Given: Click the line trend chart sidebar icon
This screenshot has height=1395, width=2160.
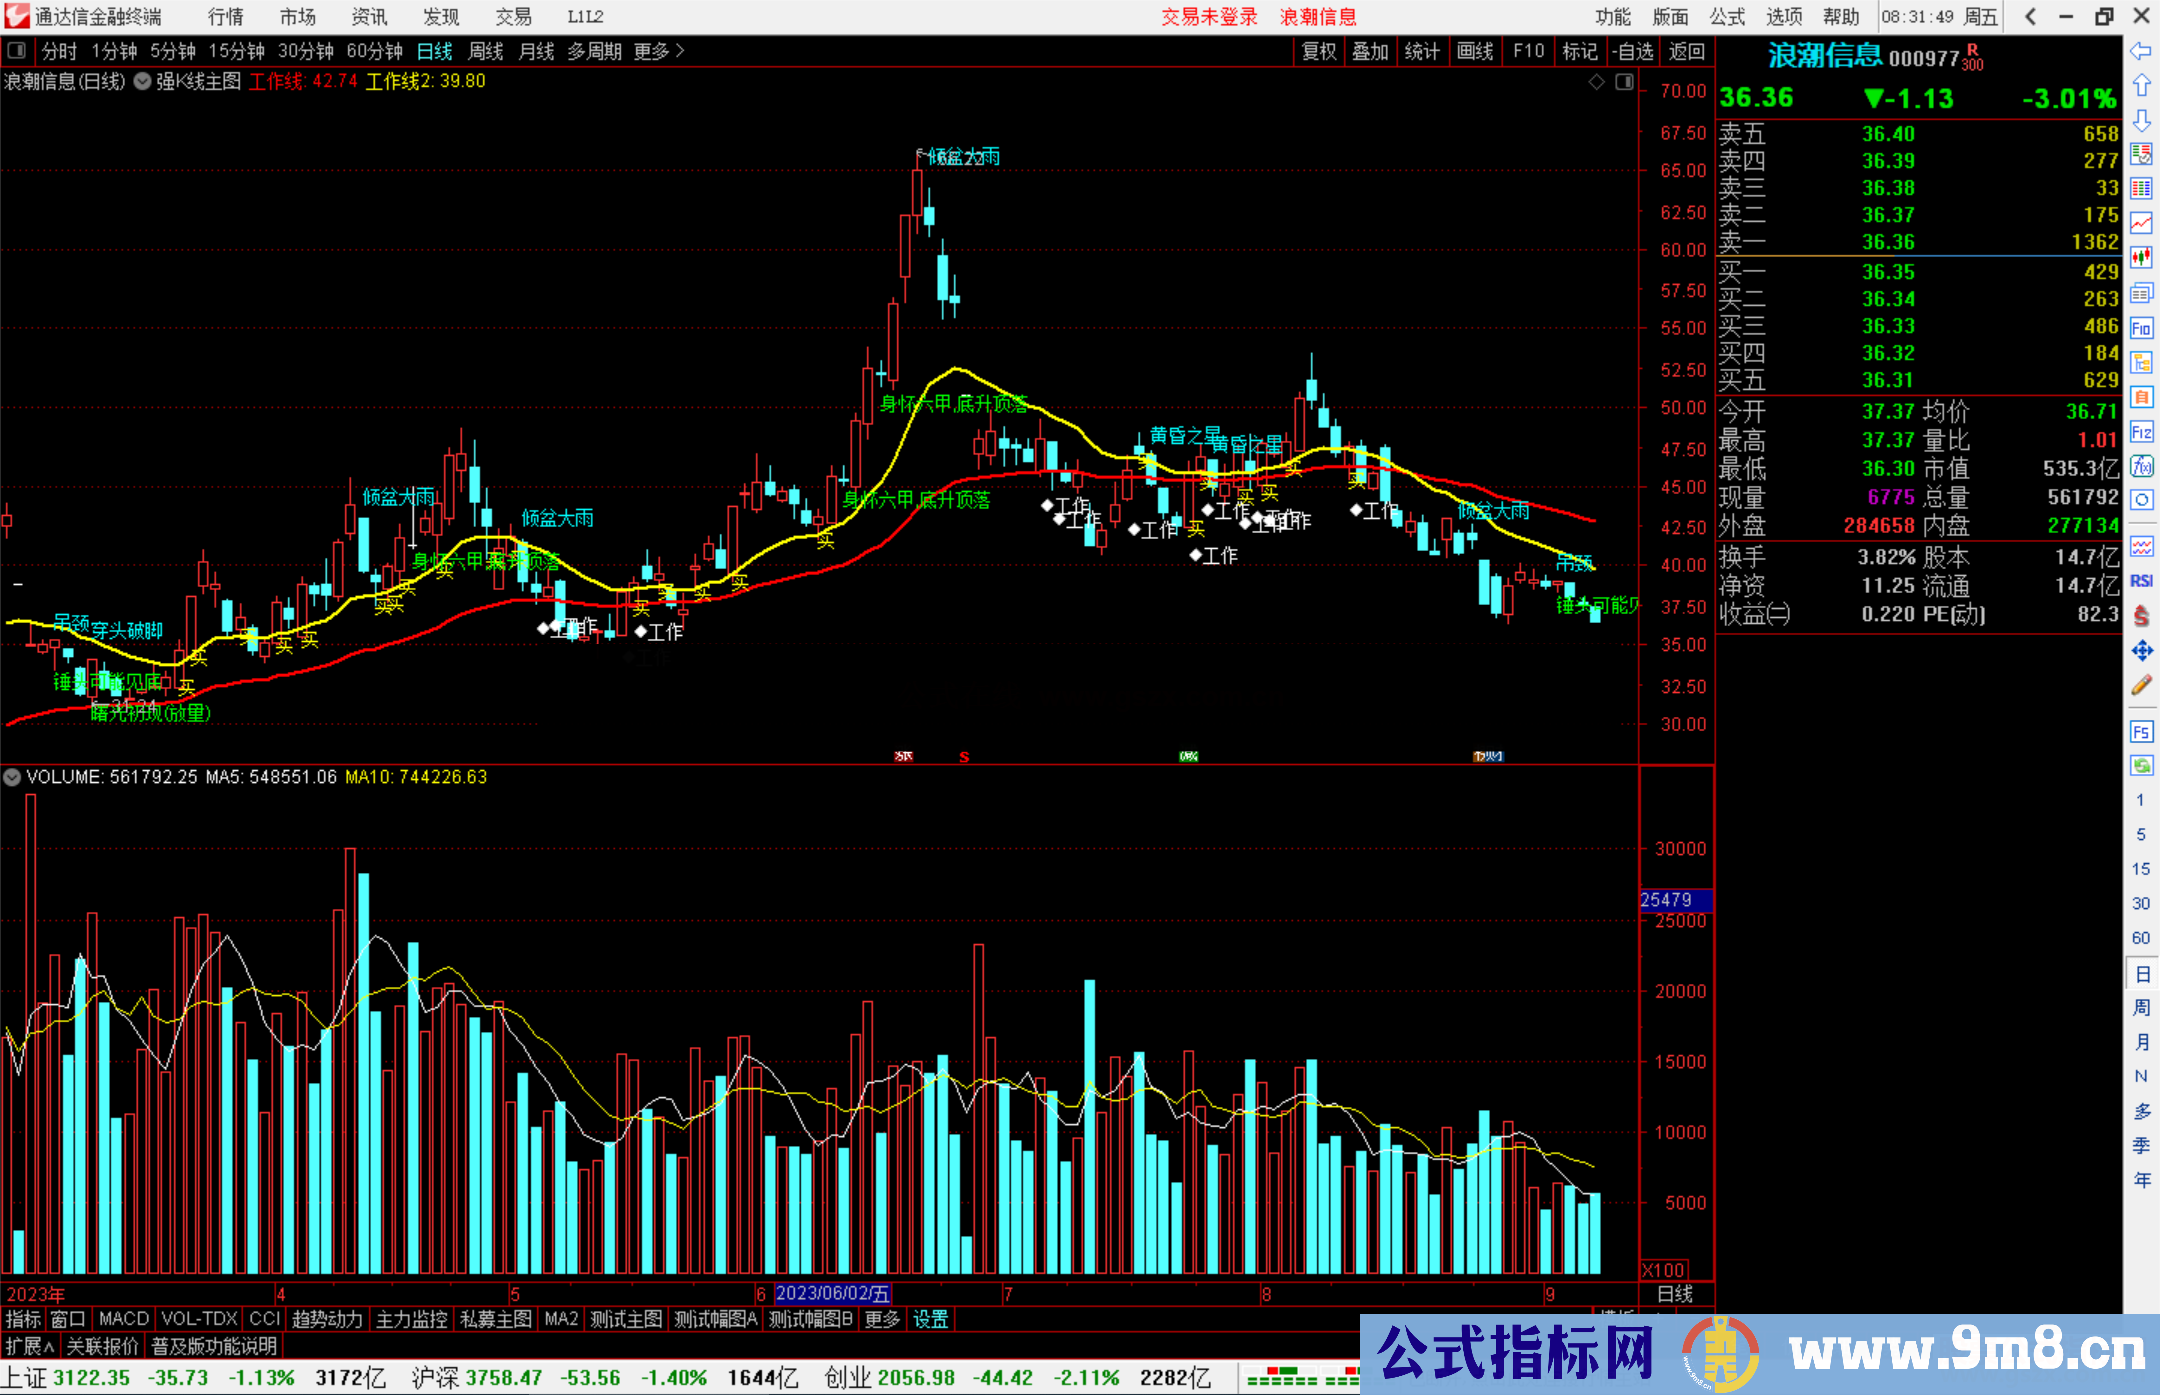Looking at the screenshot, I should tap(2141, 223).
